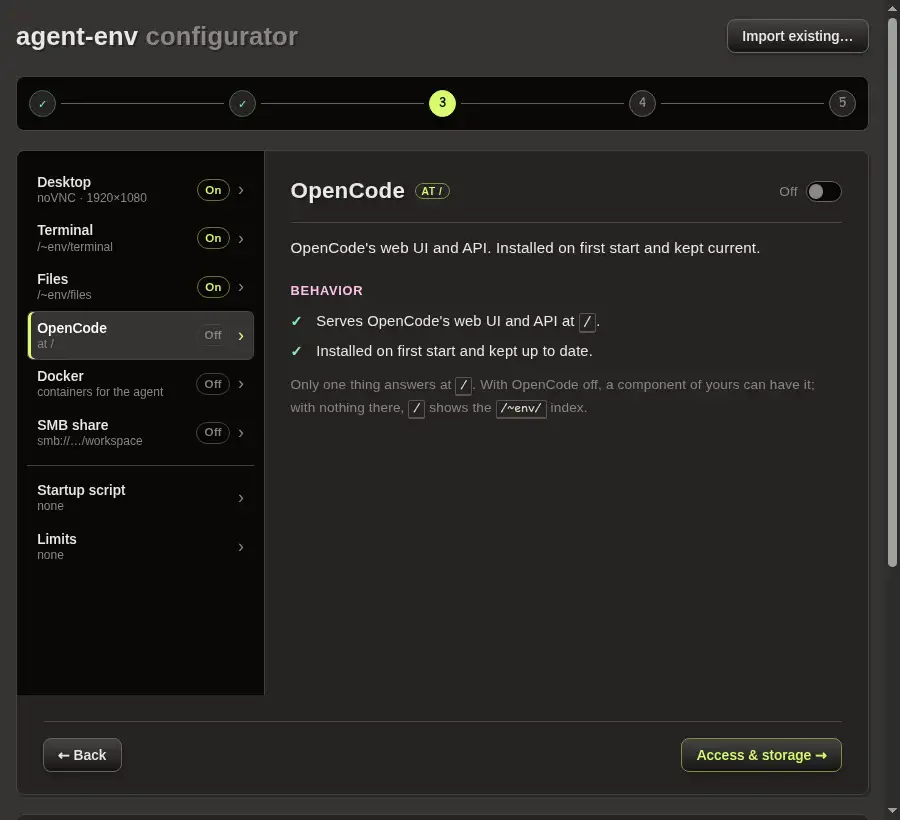This screenshot has width=900, height=820.
Task: Enable Docker via its Off pill
Action: (x=213, y=384)
